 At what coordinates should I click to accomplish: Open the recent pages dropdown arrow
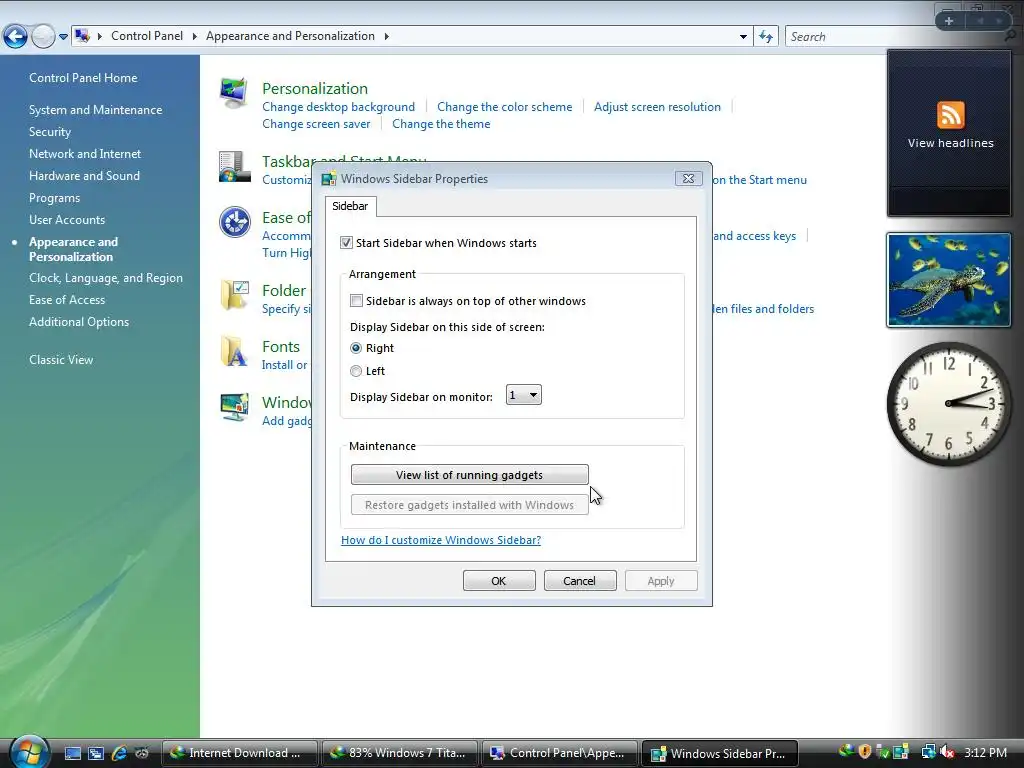point(63,37)
